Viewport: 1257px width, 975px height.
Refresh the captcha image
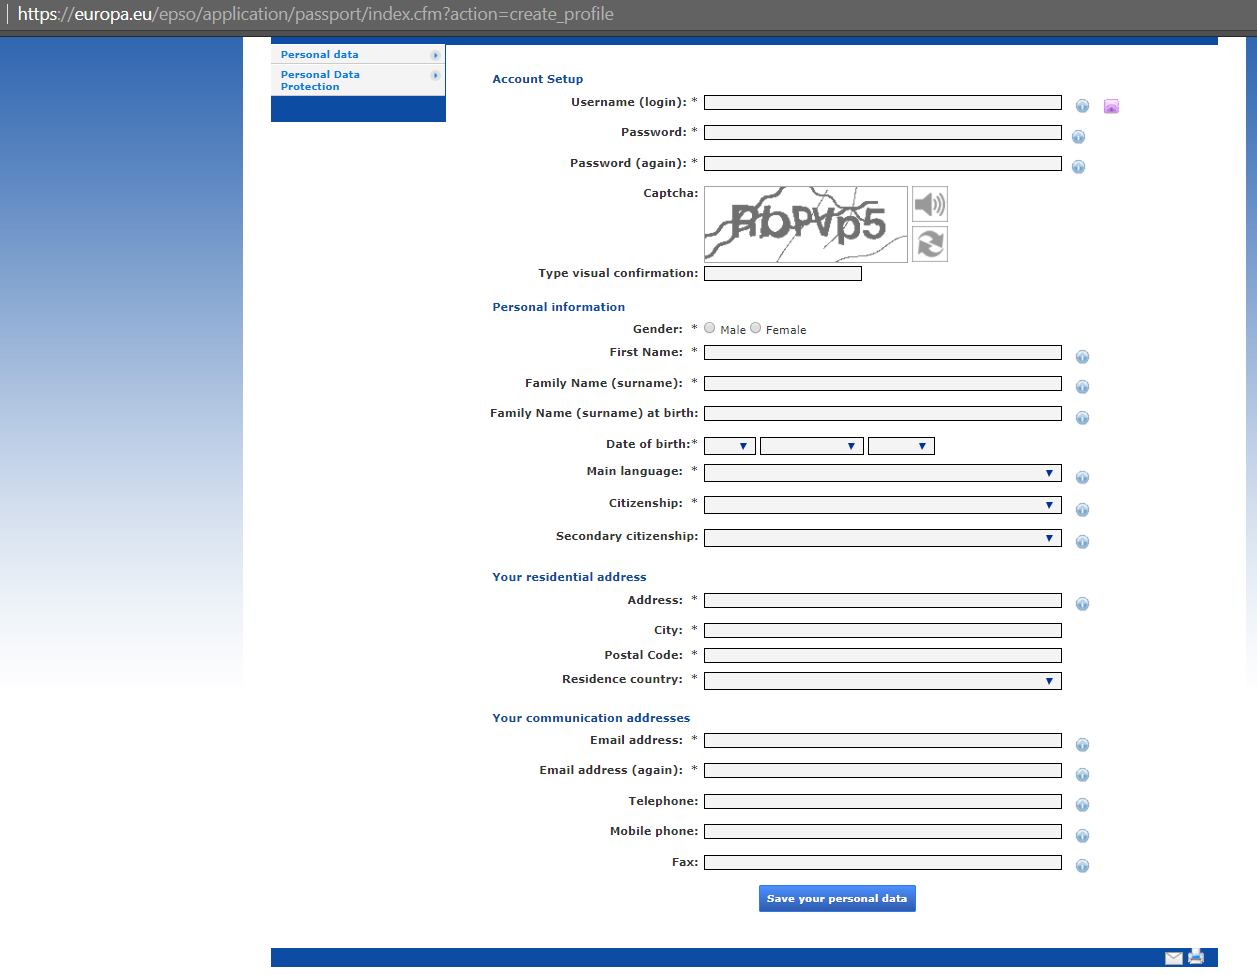[929, 244]
